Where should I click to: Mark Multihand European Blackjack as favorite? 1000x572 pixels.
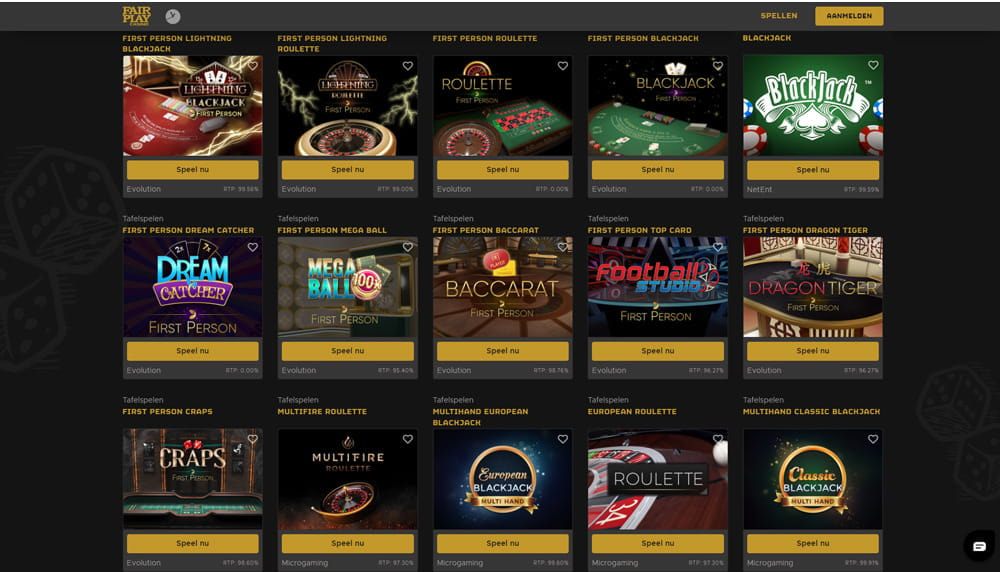pyautogui.click(x=562, y=439)
